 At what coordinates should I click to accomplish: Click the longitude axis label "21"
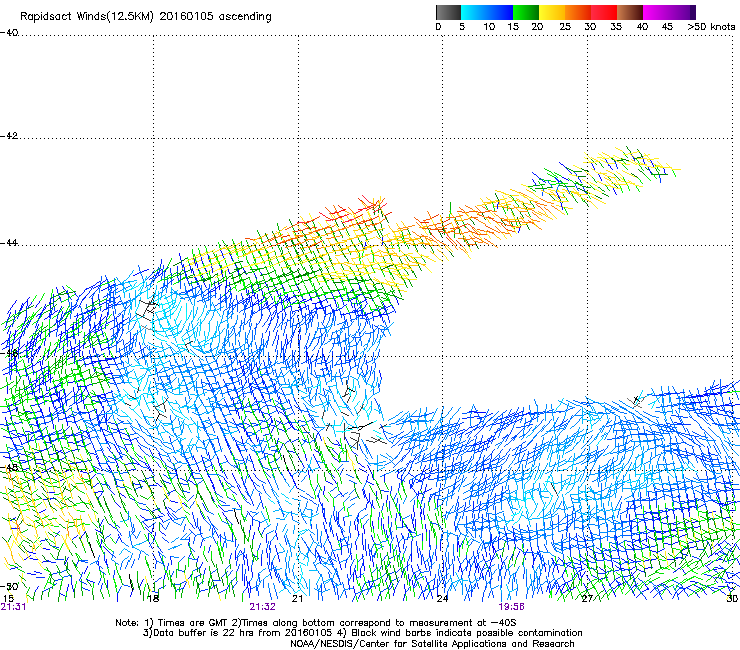(297, 599)
